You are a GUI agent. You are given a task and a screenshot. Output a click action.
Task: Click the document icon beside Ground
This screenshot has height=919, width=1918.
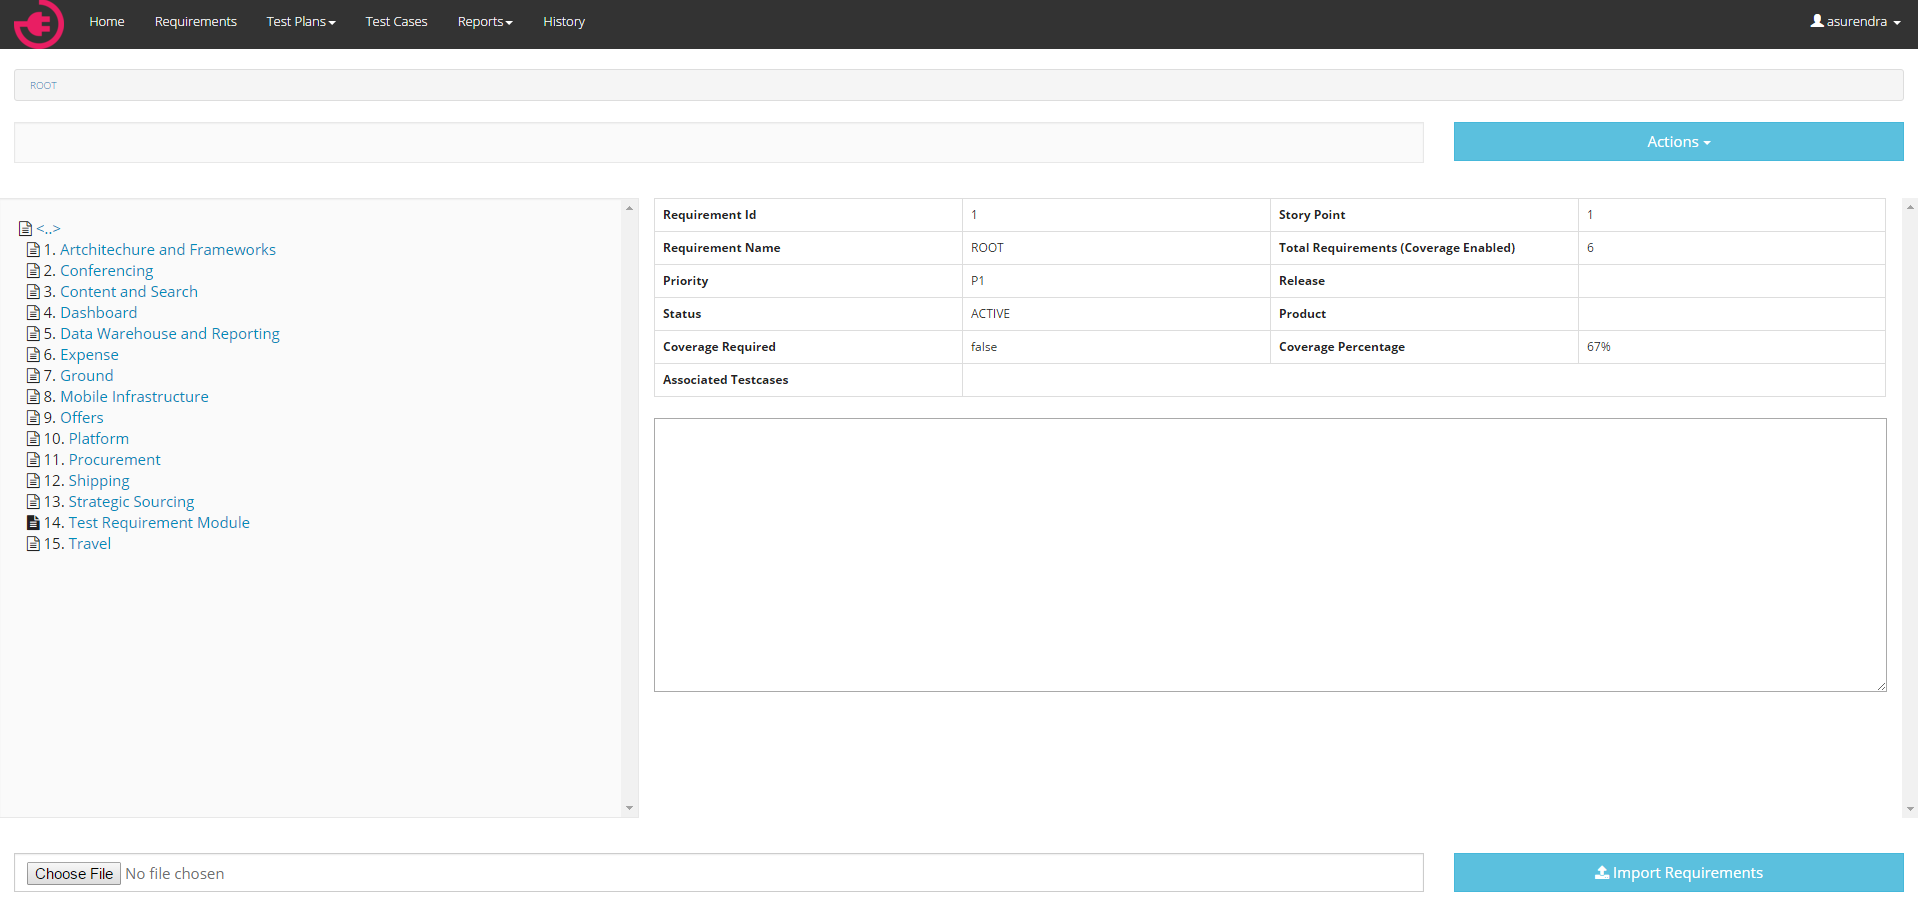(x=33, y=376)
